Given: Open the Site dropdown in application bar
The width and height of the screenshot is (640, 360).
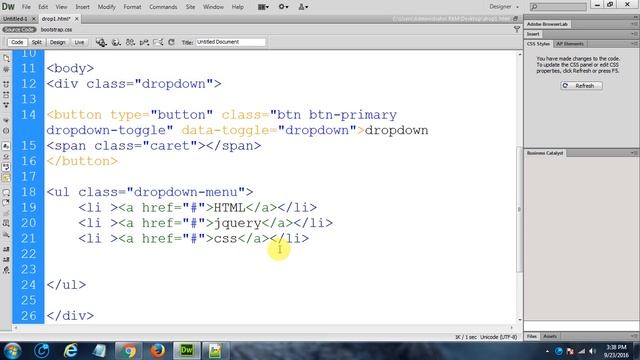Looking at the screenshot, I should pyautogui.click(x=303, y=7).
